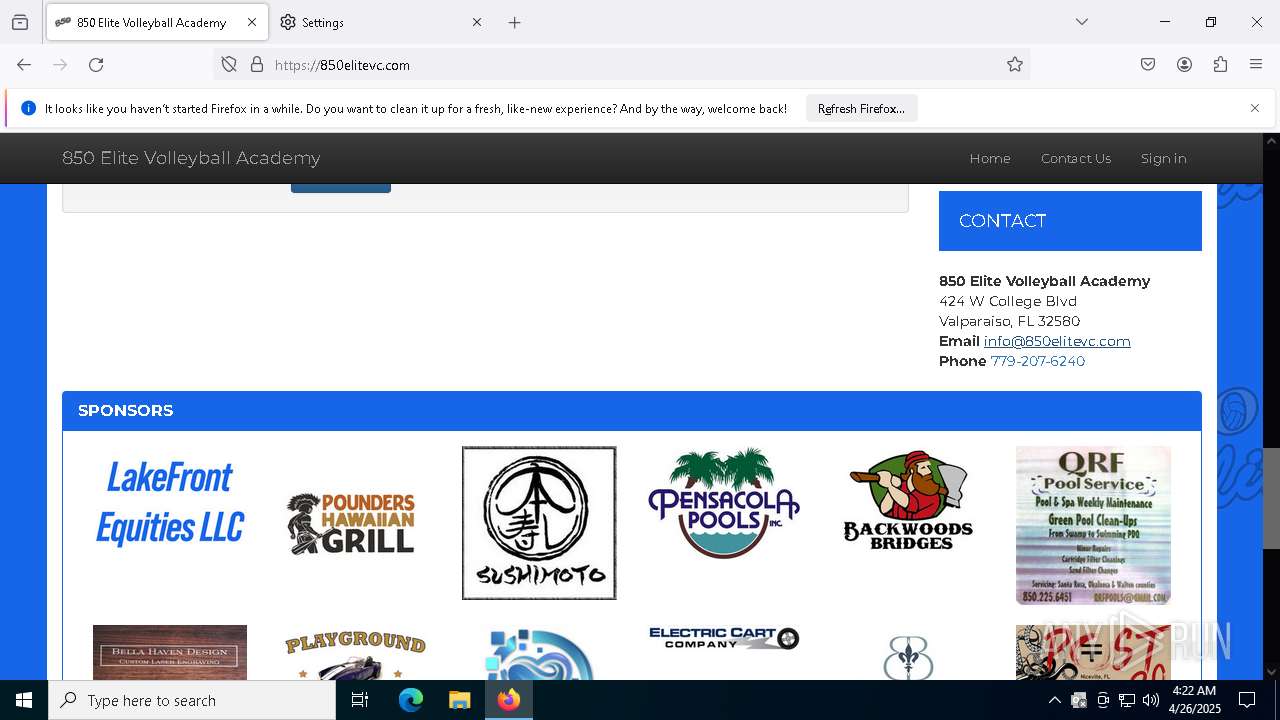Dismiss the Firefox refresh notification bar
This screenshot has width=1280, height=720.
[1255, 108]
